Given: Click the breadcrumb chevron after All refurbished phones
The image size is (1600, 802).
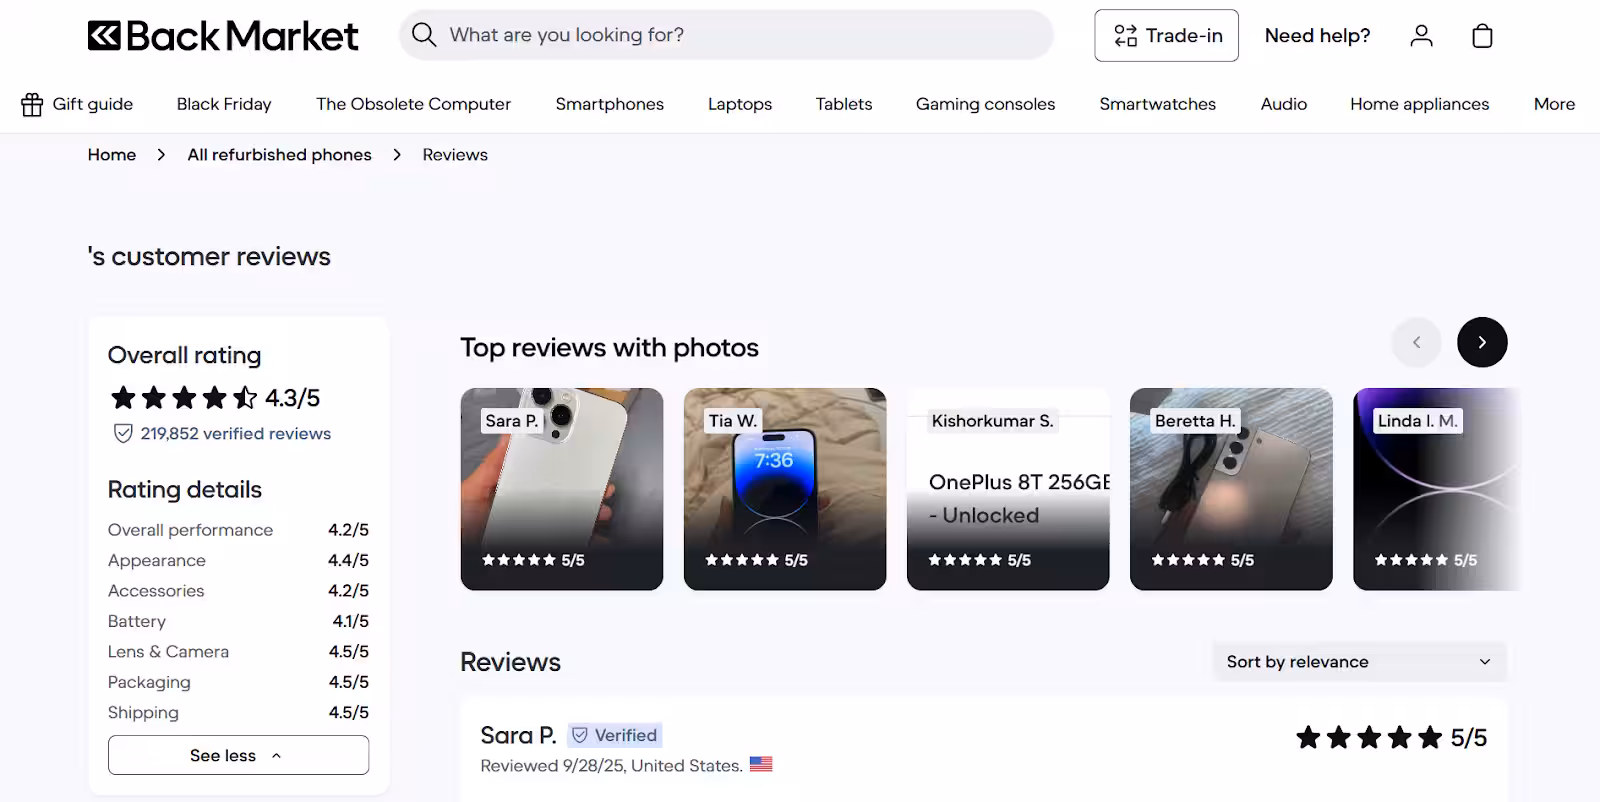Looking at the screenshot, I should [x=397, y=155].
